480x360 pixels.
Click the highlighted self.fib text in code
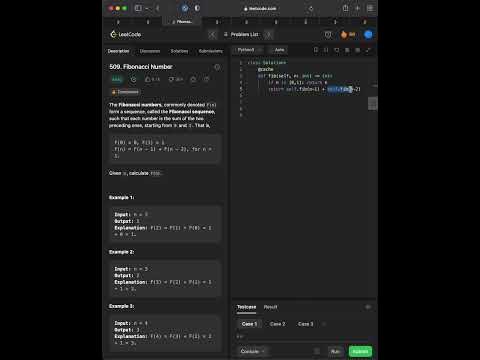[x=339, y=89]
